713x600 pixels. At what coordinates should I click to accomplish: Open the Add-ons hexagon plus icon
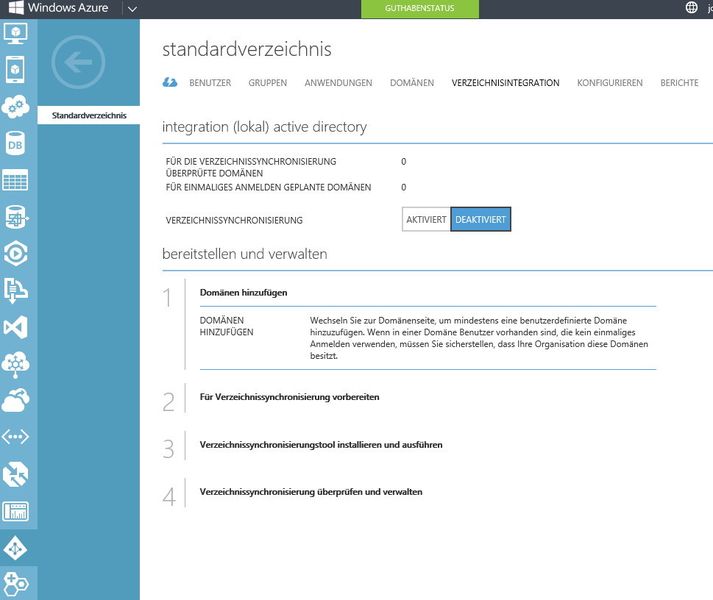(x=15, y=584)
